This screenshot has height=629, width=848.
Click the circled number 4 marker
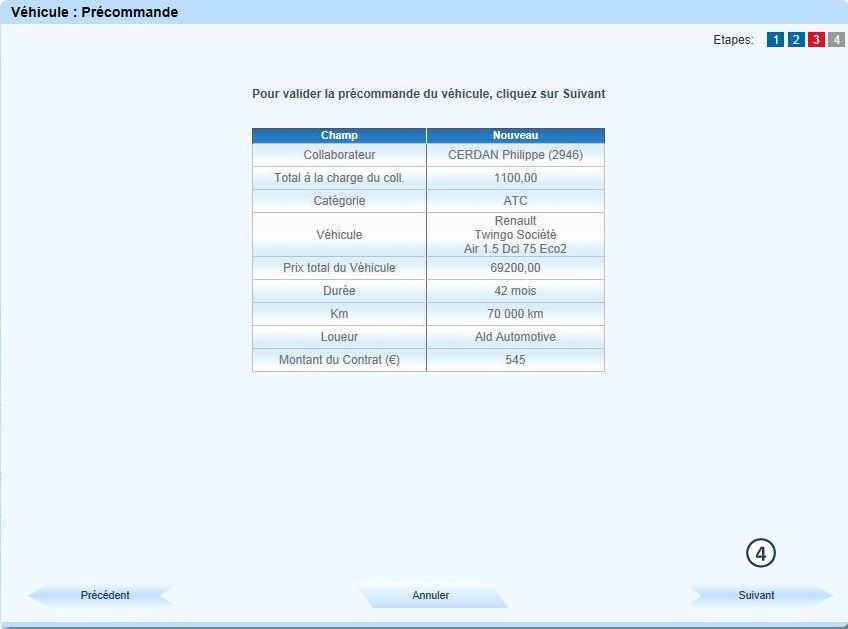tap(761, 553)
